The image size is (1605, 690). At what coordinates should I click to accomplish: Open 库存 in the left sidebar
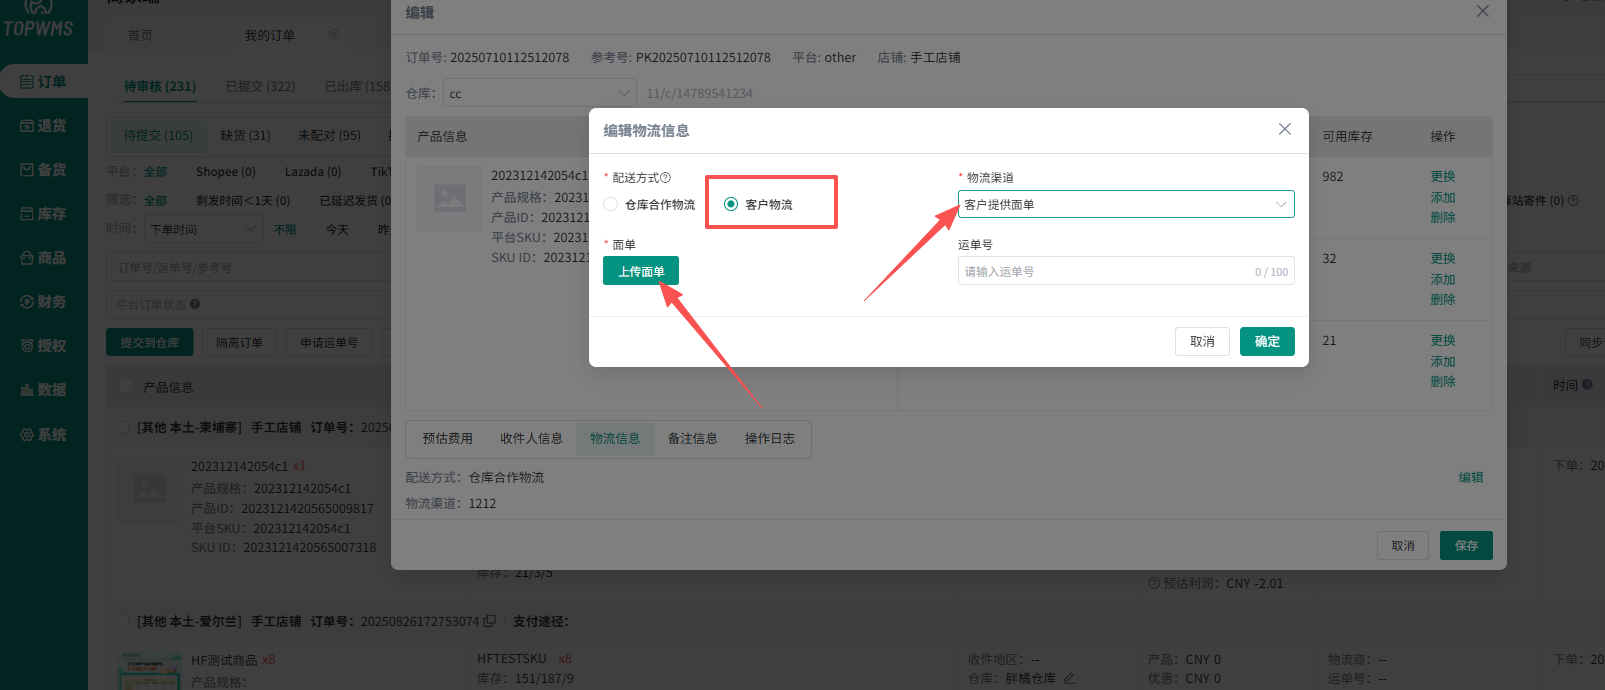pyautogui.click(x=43, y=213)
